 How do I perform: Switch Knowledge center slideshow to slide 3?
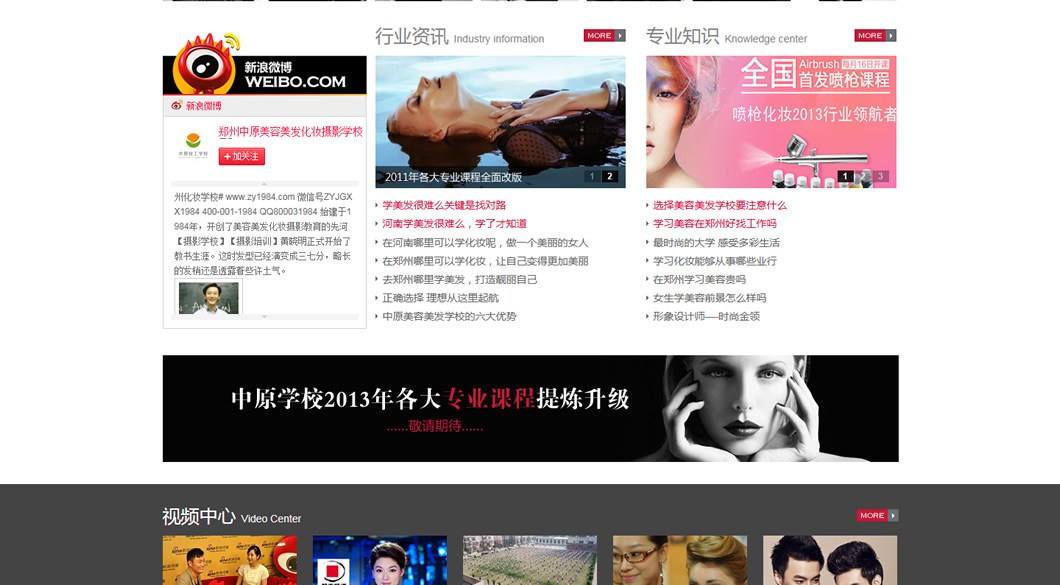(x=880, y=177)
